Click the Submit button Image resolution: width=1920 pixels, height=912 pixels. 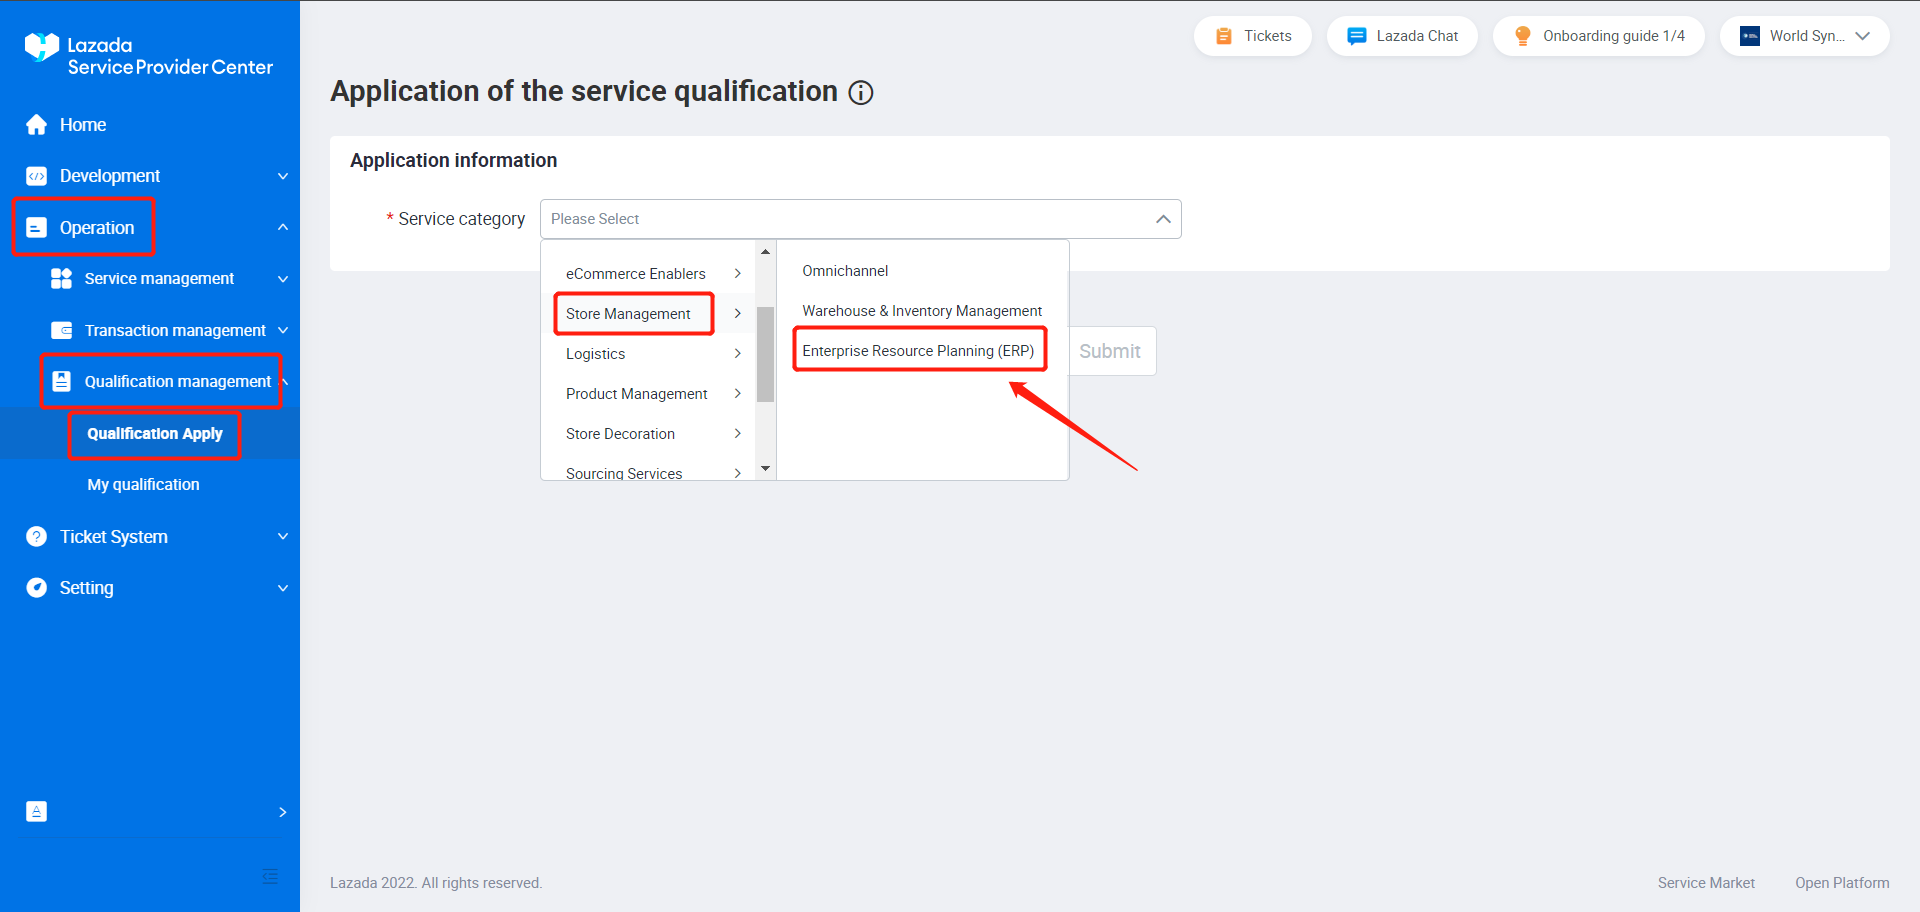[1110, 351]
